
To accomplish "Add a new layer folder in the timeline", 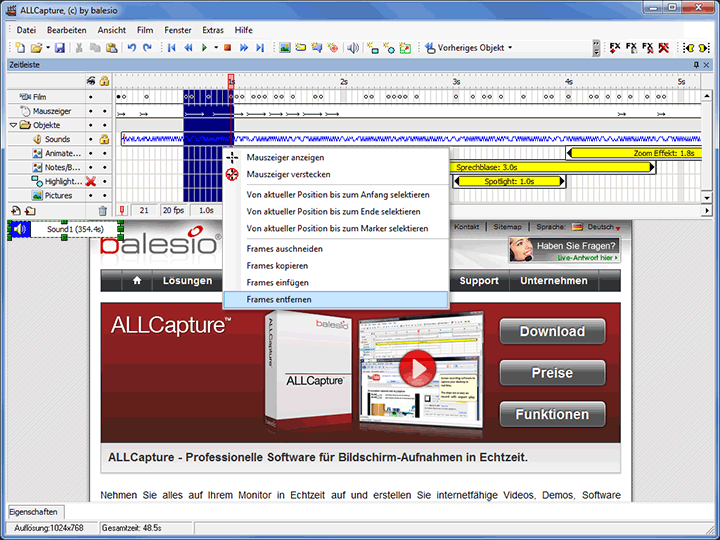I will click(30, 211).
